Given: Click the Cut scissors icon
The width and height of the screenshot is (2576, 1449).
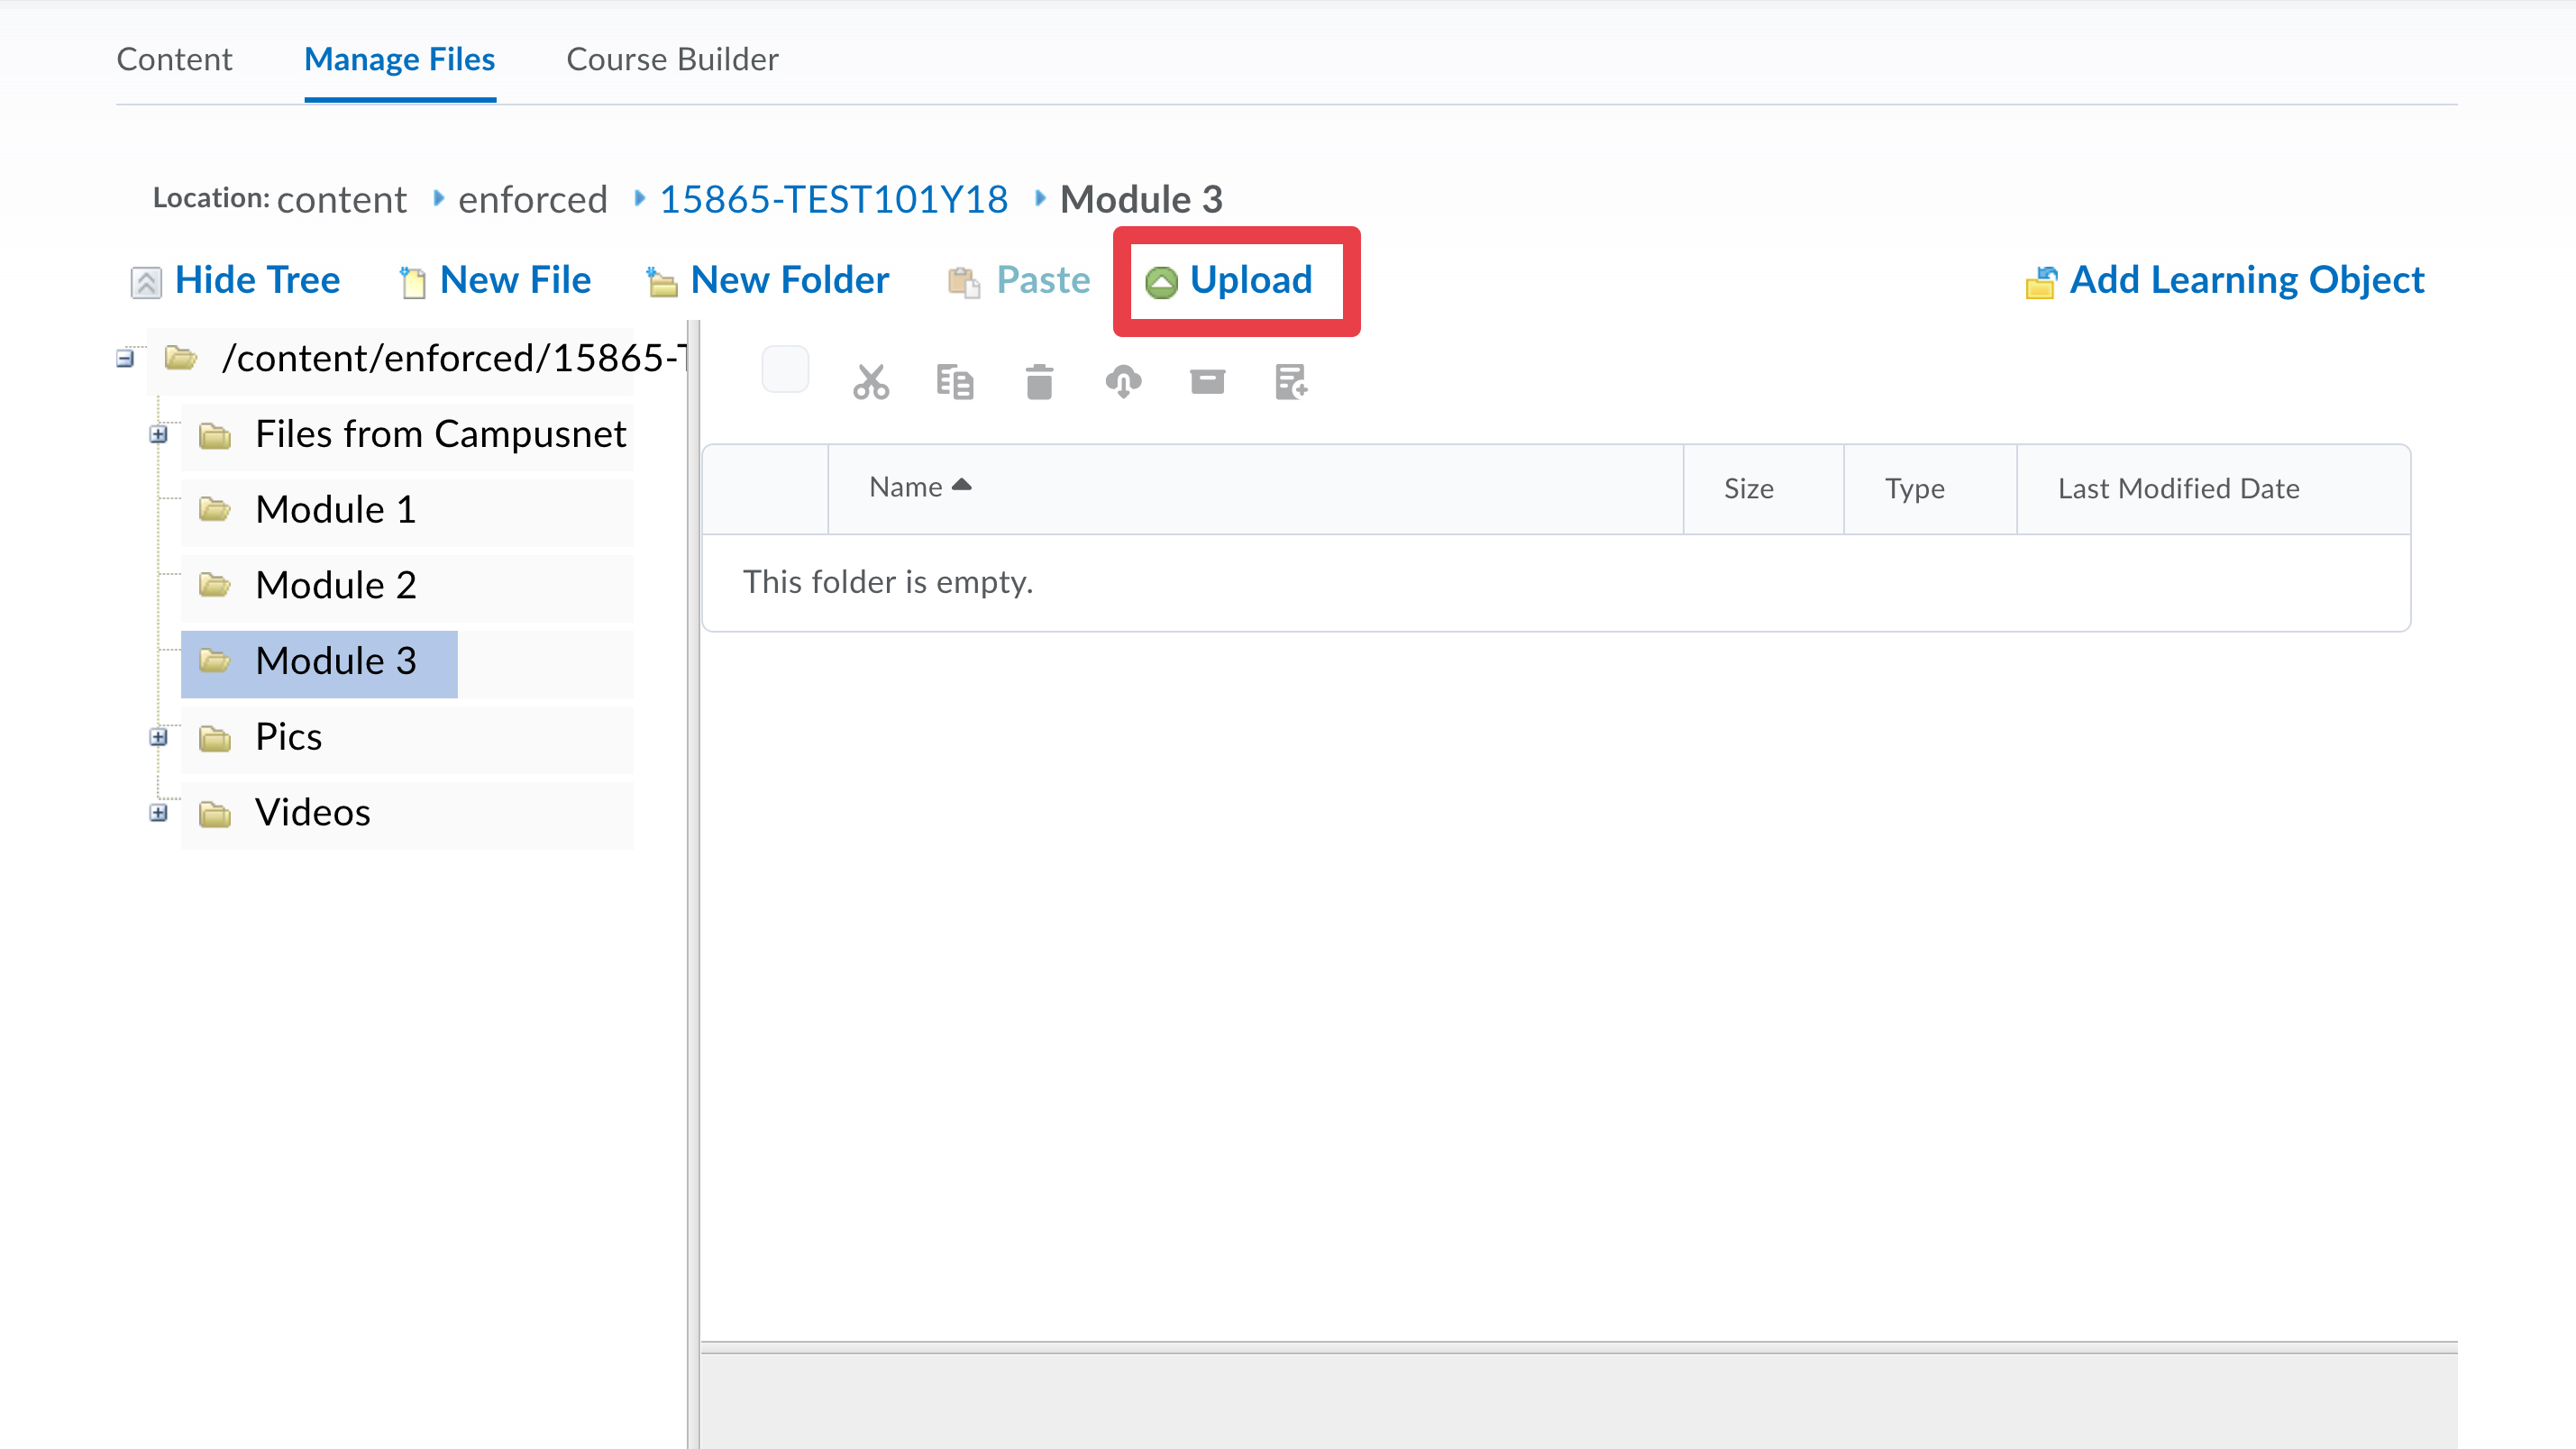Looking at the screenshot, I should click(870, 382).
